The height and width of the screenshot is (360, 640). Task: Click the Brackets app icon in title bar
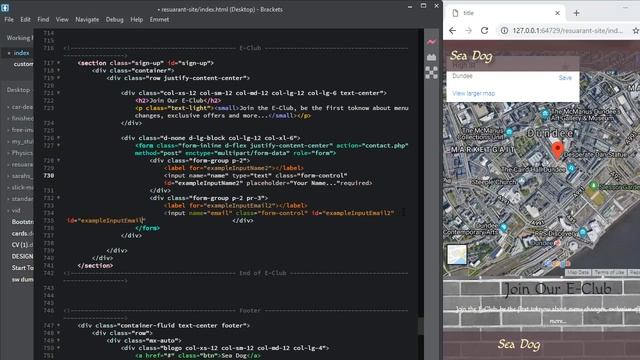coord(5,7)
